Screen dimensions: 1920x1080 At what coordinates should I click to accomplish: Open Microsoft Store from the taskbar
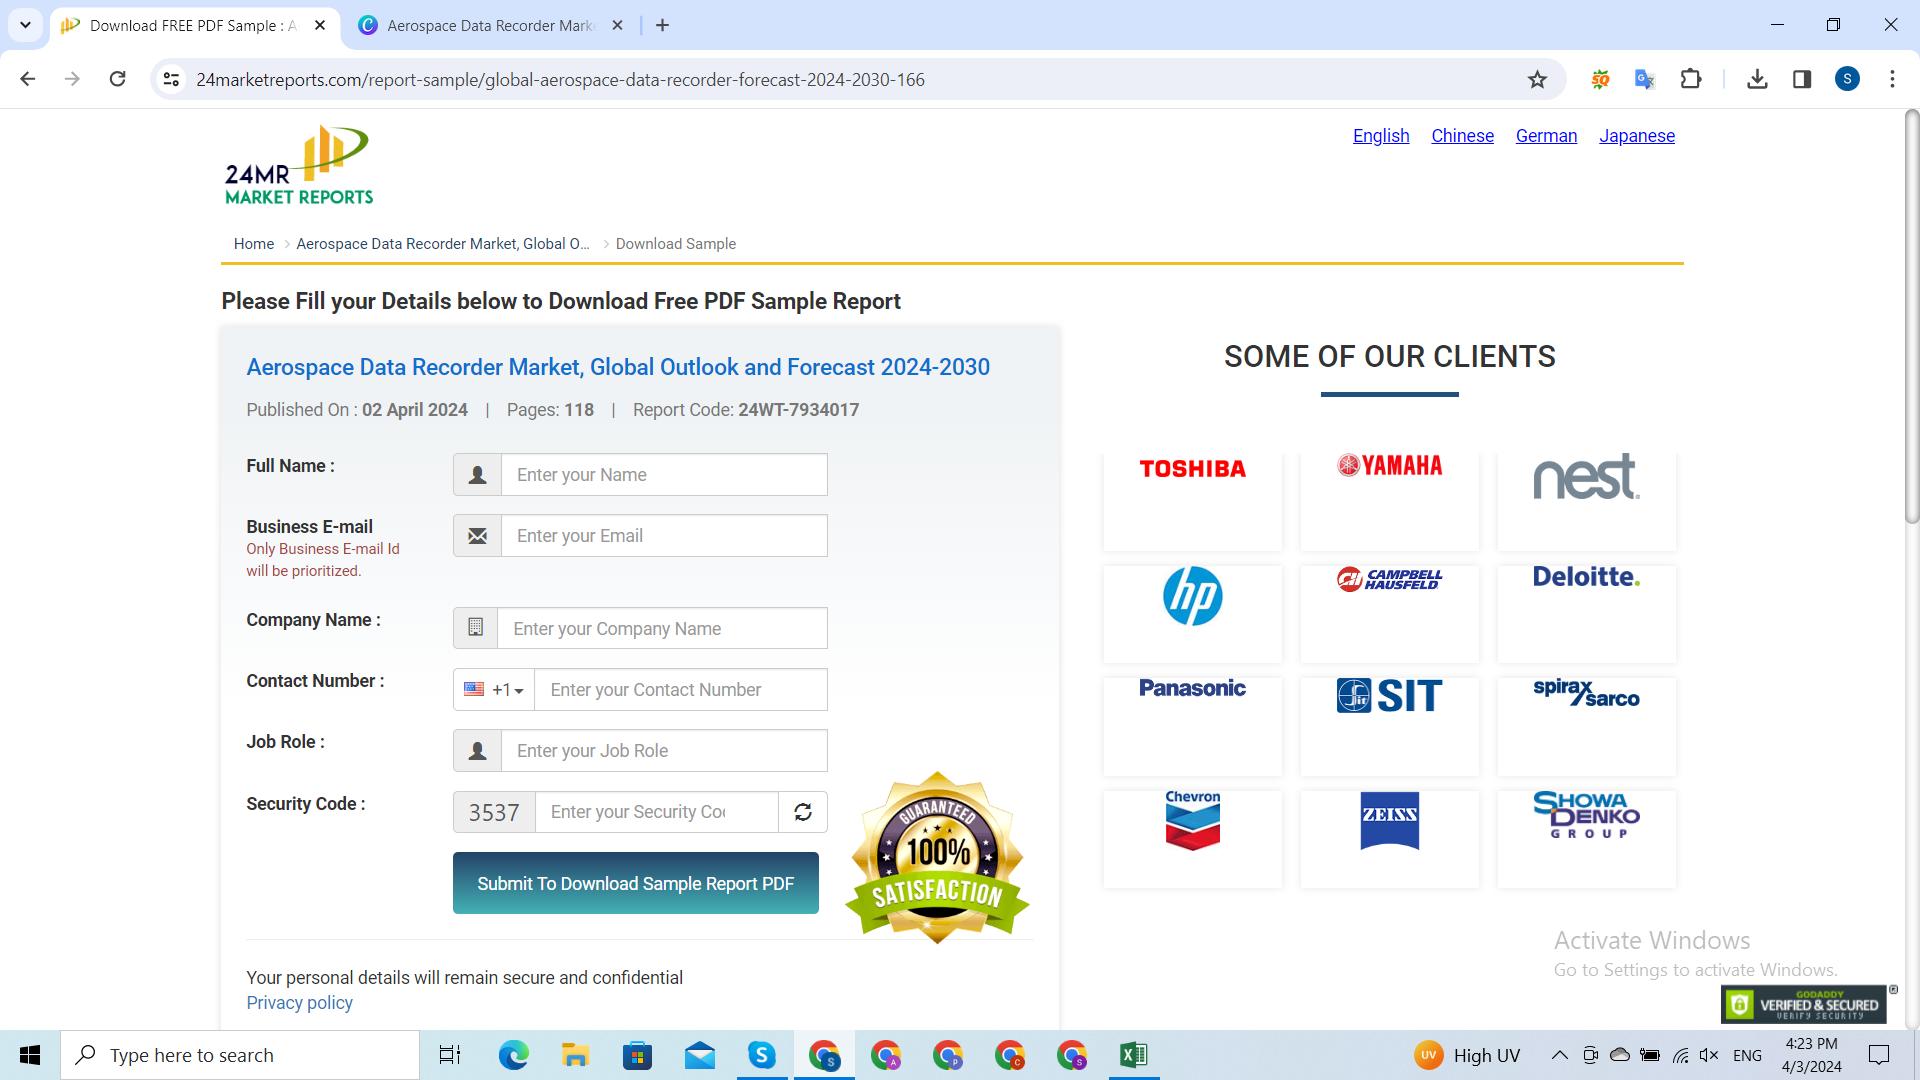(637, 1055)
